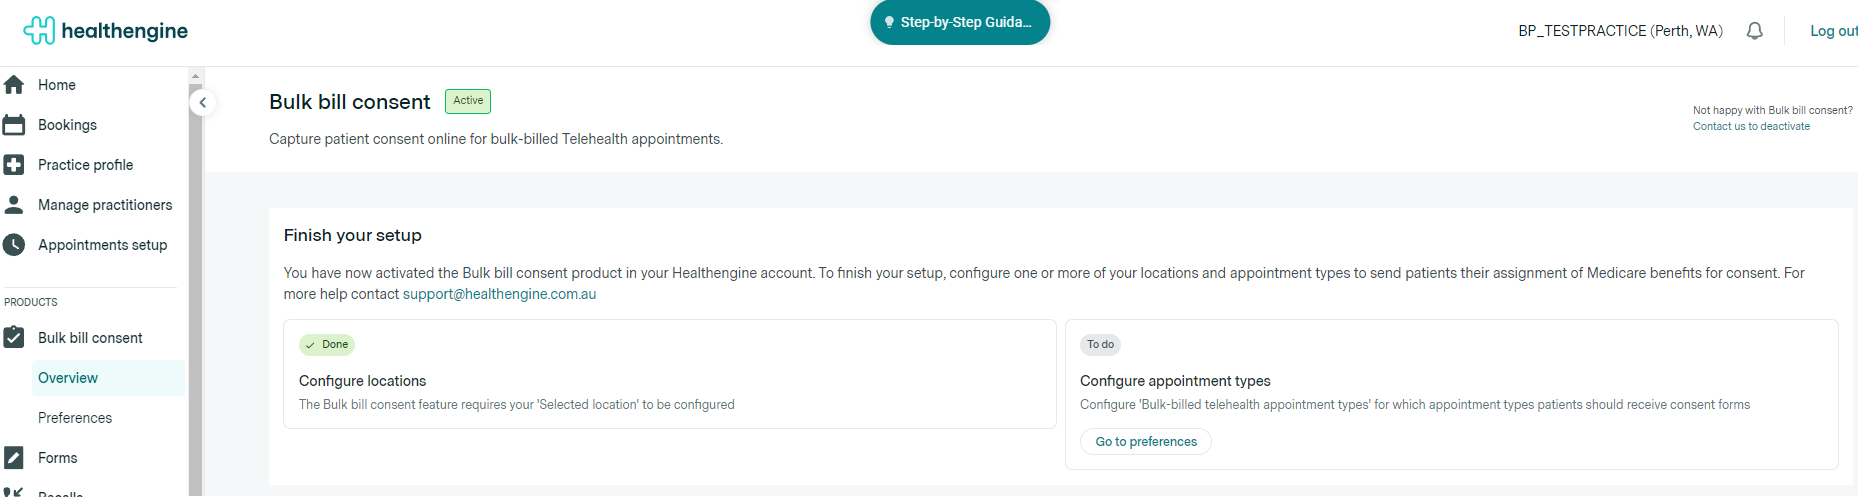Image resolution: width=1858 pixels, height=497 pixels.
Task: Click the Bulk bill consent clipboard icon
Action: pos(14,338)
